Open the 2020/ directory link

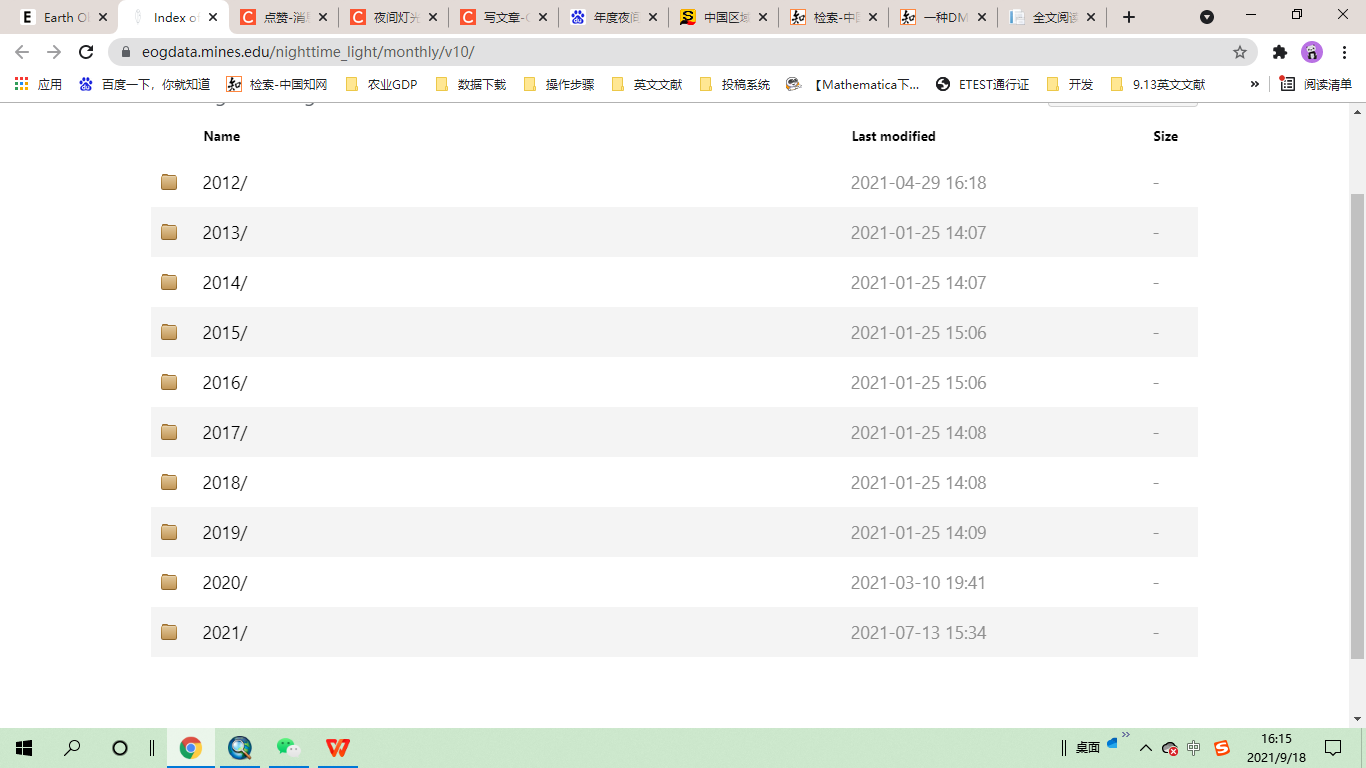pyautogui.click(x=224, y=583)
